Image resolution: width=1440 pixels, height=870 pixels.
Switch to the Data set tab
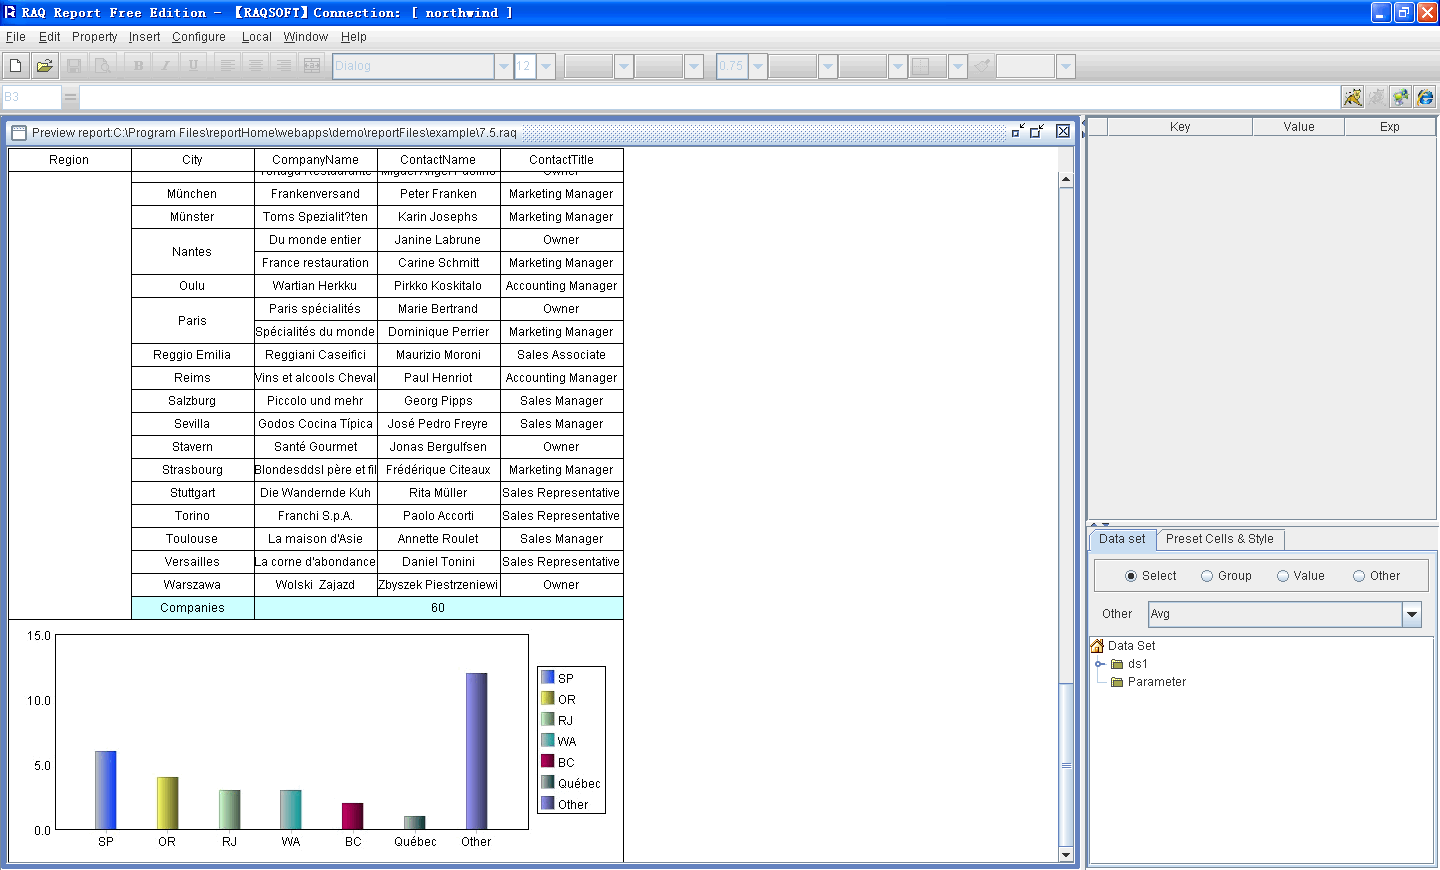click(x=1122, y=539)
